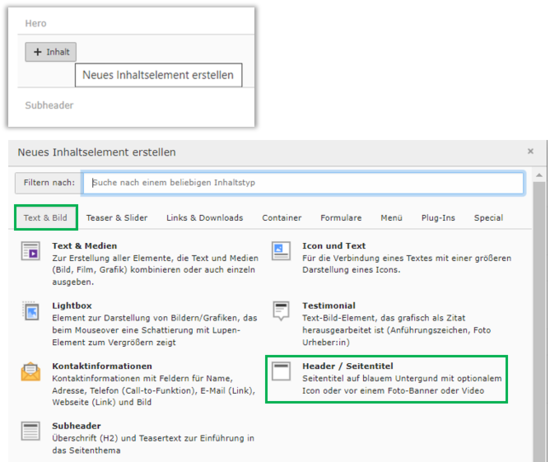
Task: Open the Text & Bild tab
Action: [x=46, y=218]
